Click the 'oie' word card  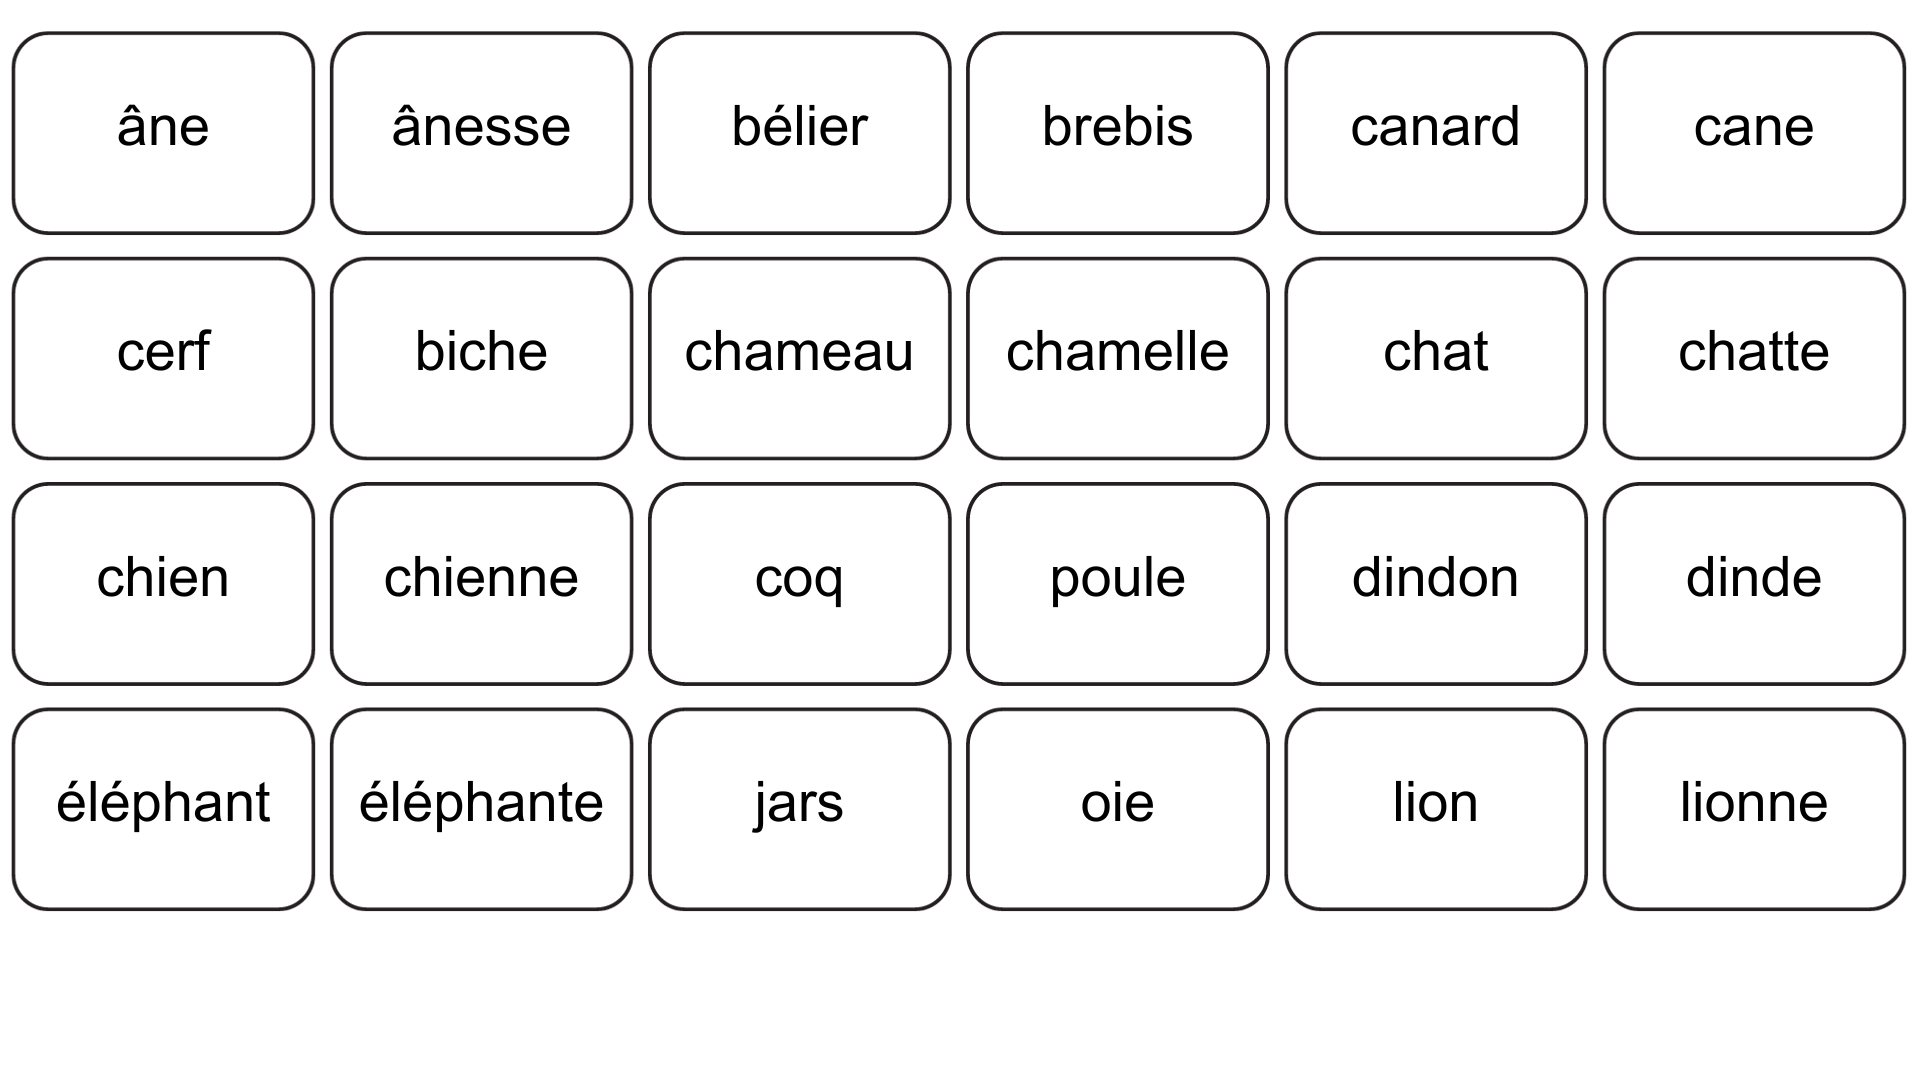tap(1117, 810)
